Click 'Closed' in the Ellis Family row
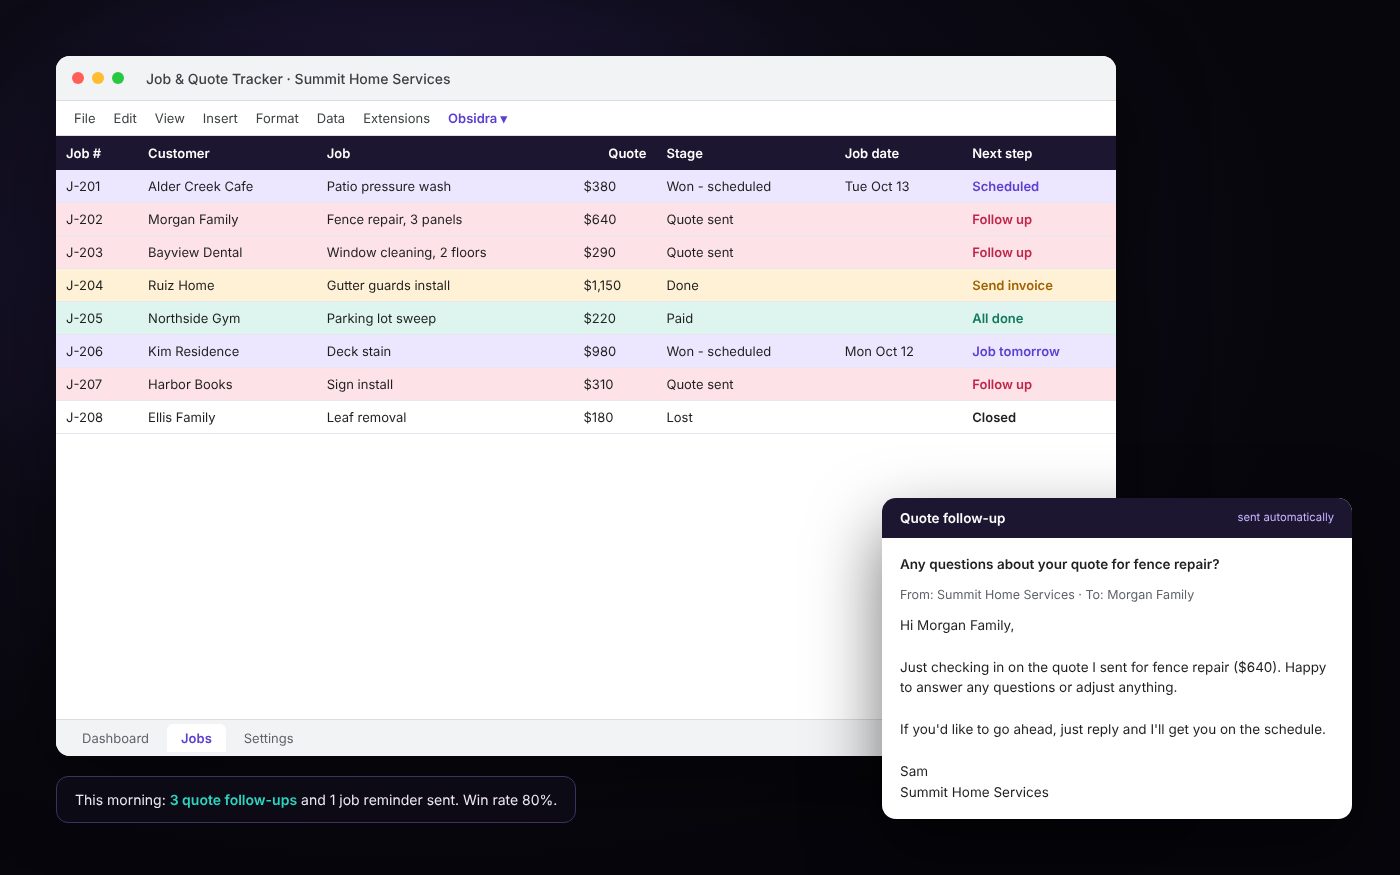This screenshot has height=875, width=1400. pyautogui.click(x=994, y=417)
